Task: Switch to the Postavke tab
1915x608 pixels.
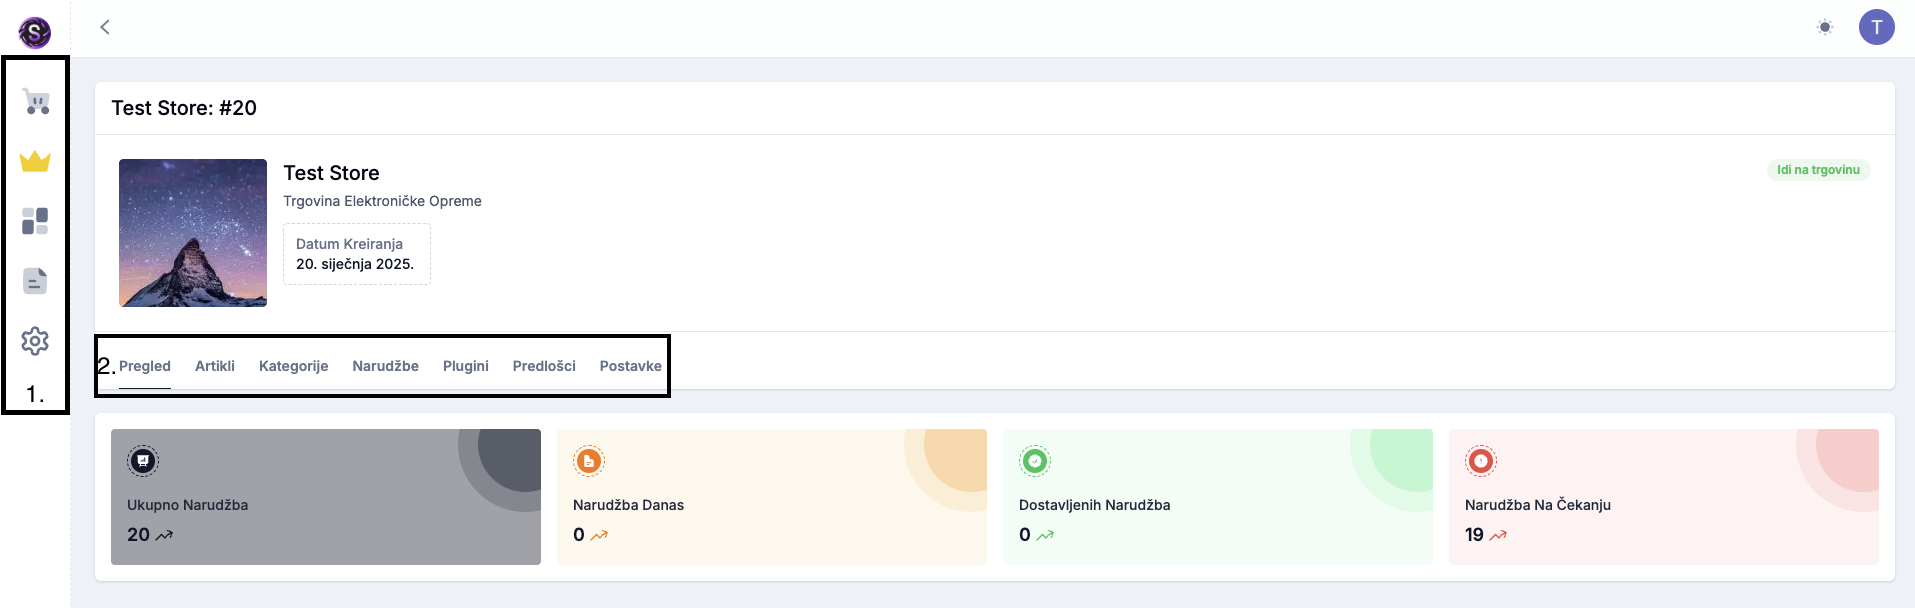Action: pyautogui.click(x=630, y=366)
